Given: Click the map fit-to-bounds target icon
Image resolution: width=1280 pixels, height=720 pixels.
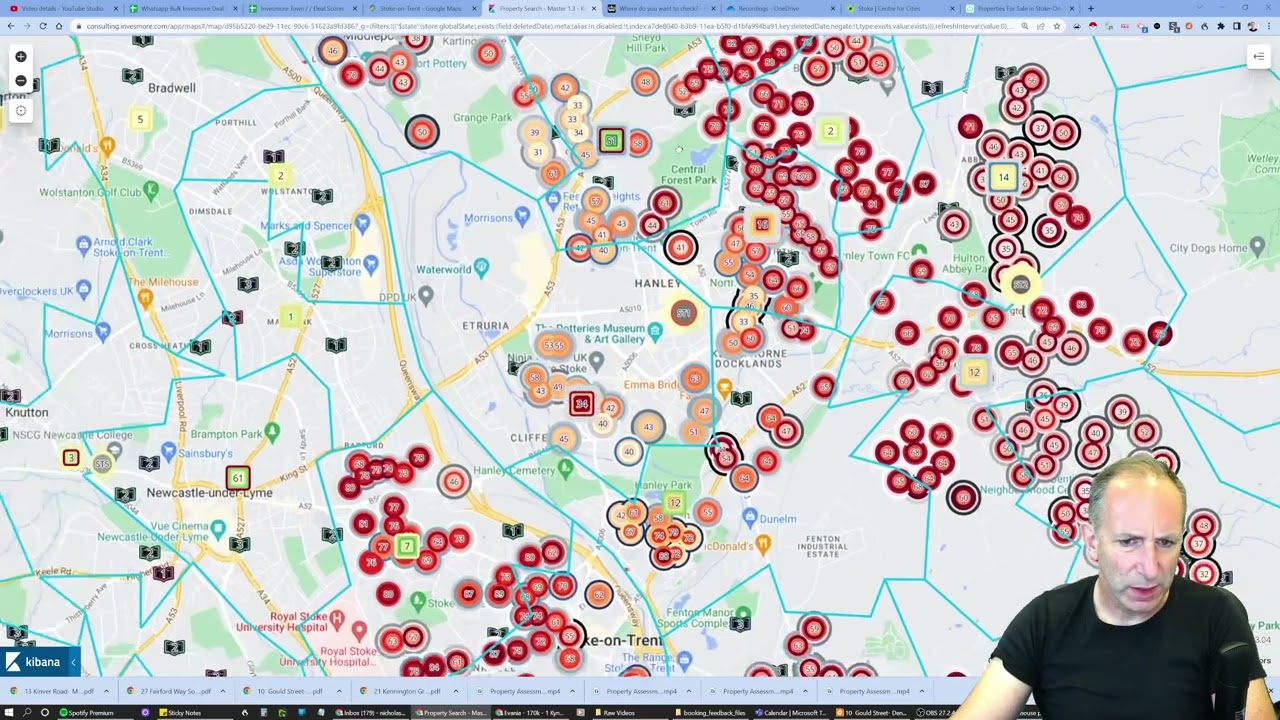Looking at the screenshot, I should (21, 111).
